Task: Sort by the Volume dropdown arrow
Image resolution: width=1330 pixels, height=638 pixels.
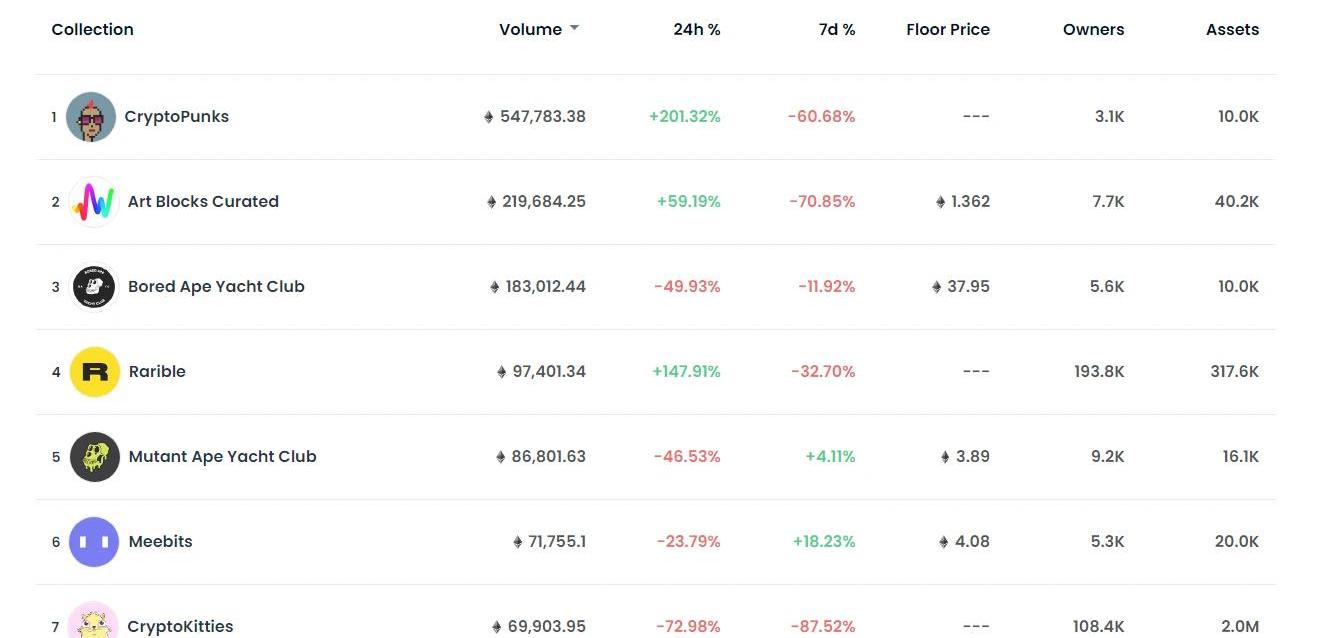Action: click(575, 29)
